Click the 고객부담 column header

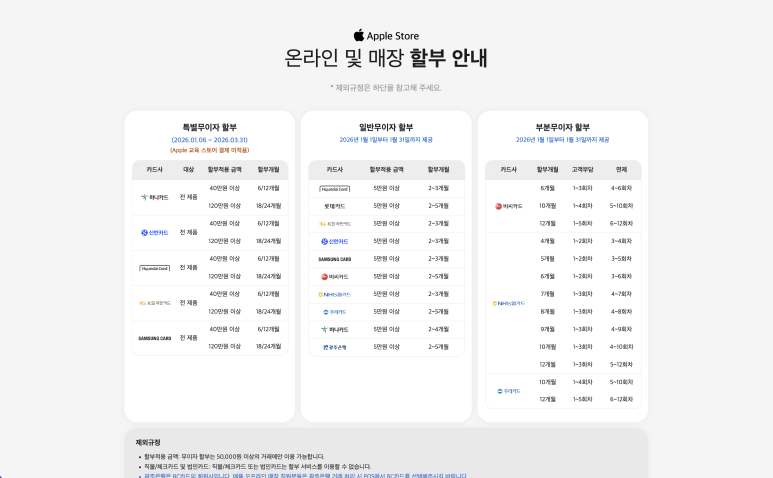pyautogui.click(x=583, y=170)
